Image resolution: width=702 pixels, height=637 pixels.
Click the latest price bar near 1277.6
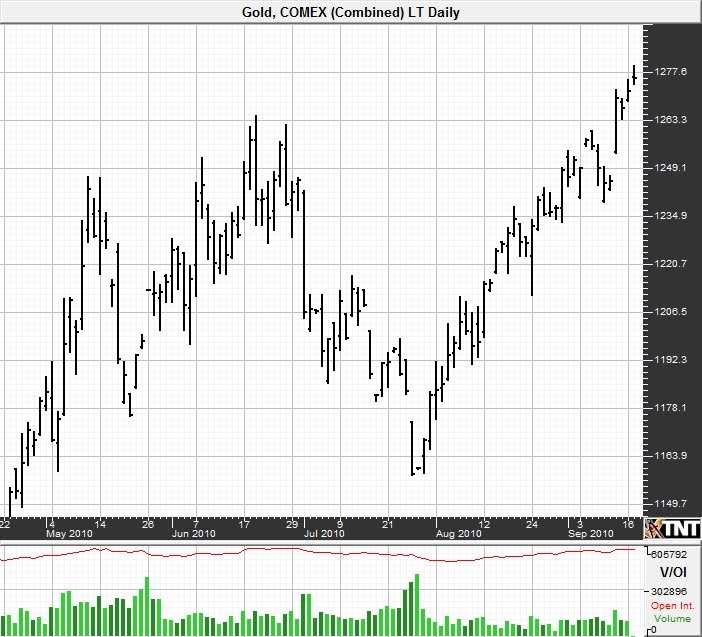coord(634,75)
